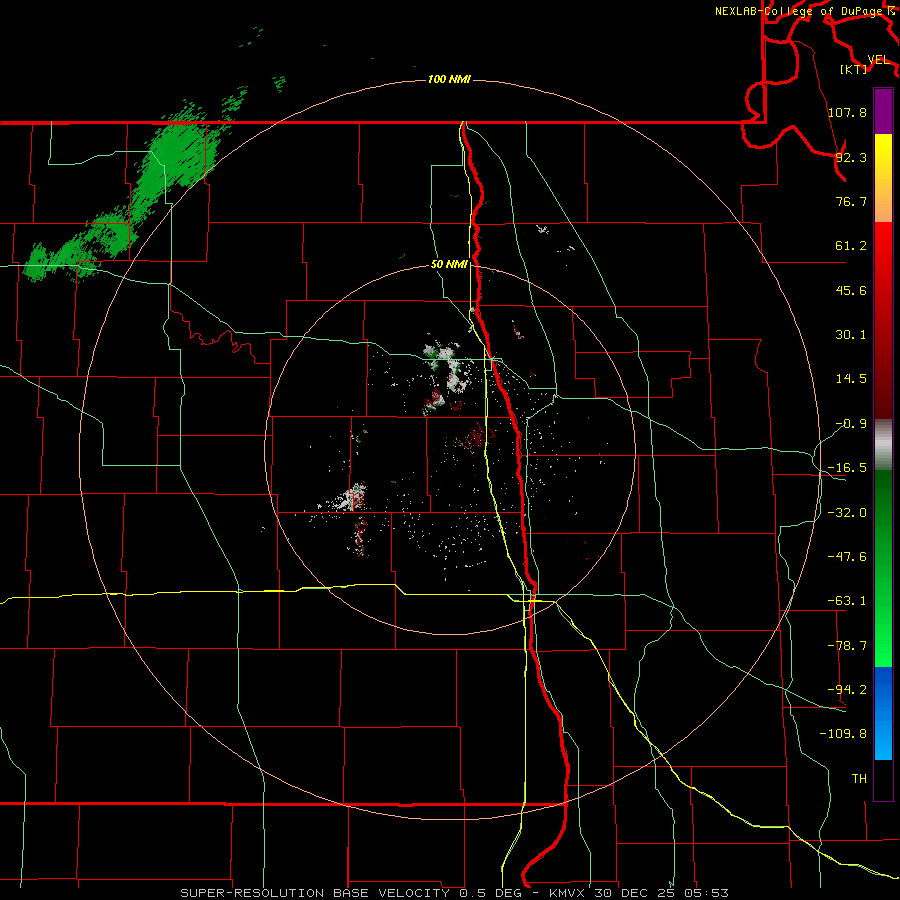
Task: Select the -78.7 scale value
Action: coord(847,646)
